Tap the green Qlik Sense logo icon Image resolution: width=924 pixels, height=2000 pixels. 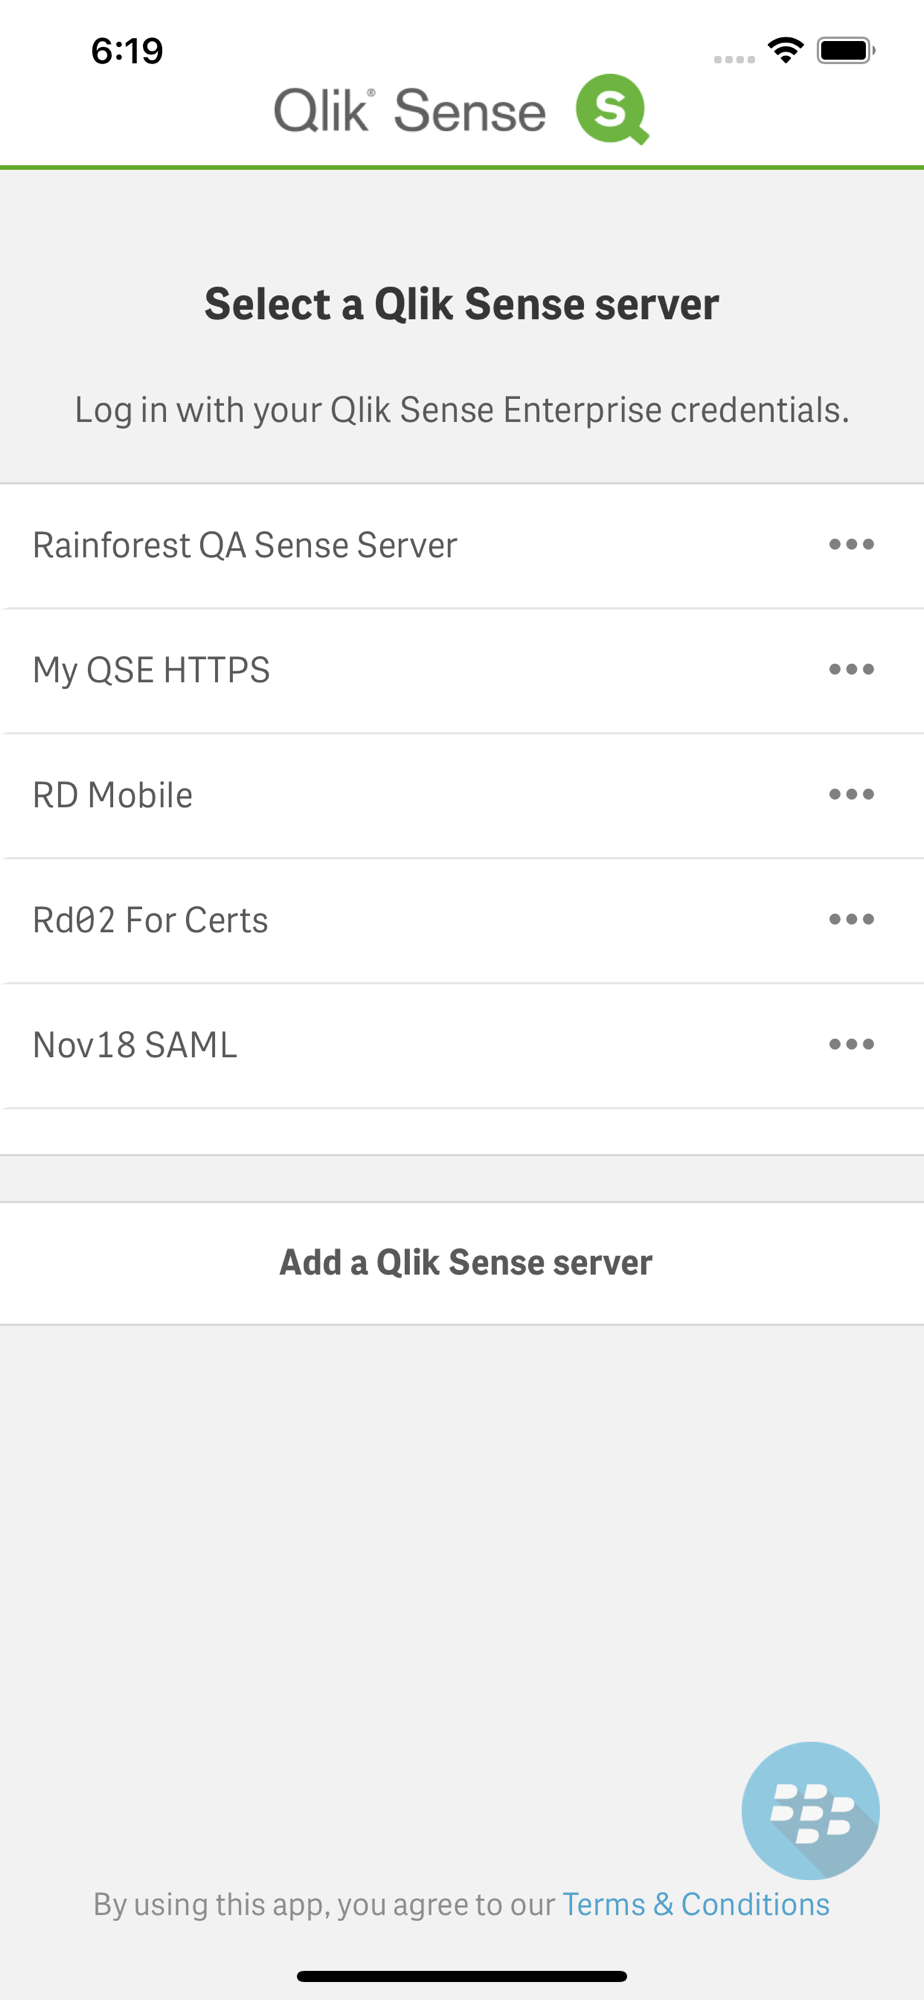pos(612,109)
